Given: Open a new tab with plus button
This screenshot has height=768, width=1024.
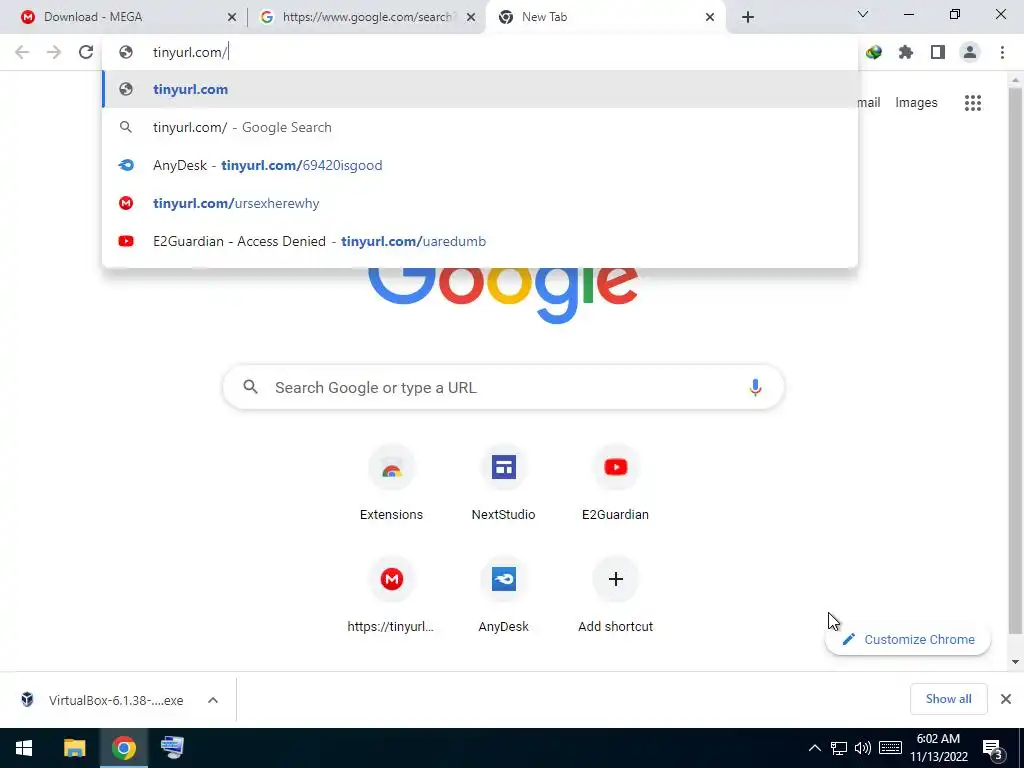Looking at the screenshot, I should tap(748, 17).
